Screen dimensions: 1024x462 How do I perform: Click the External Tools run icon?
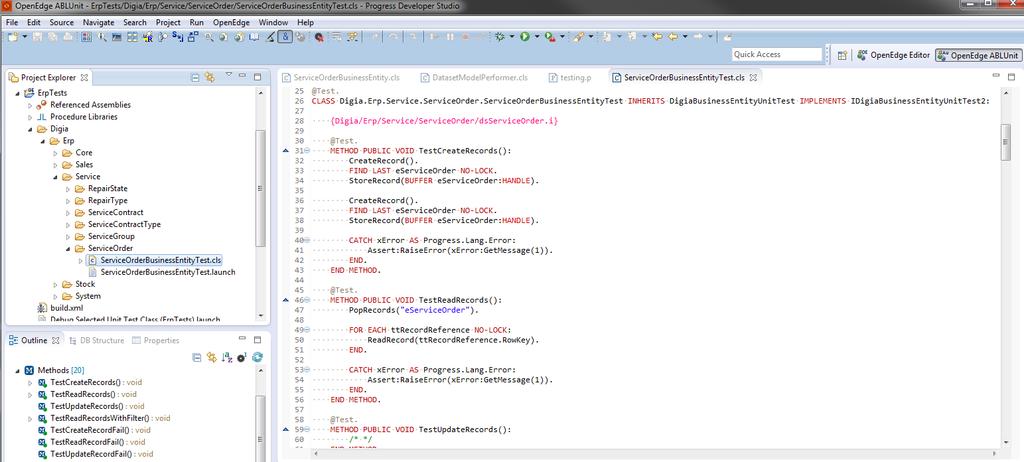[x=550, y=37]
